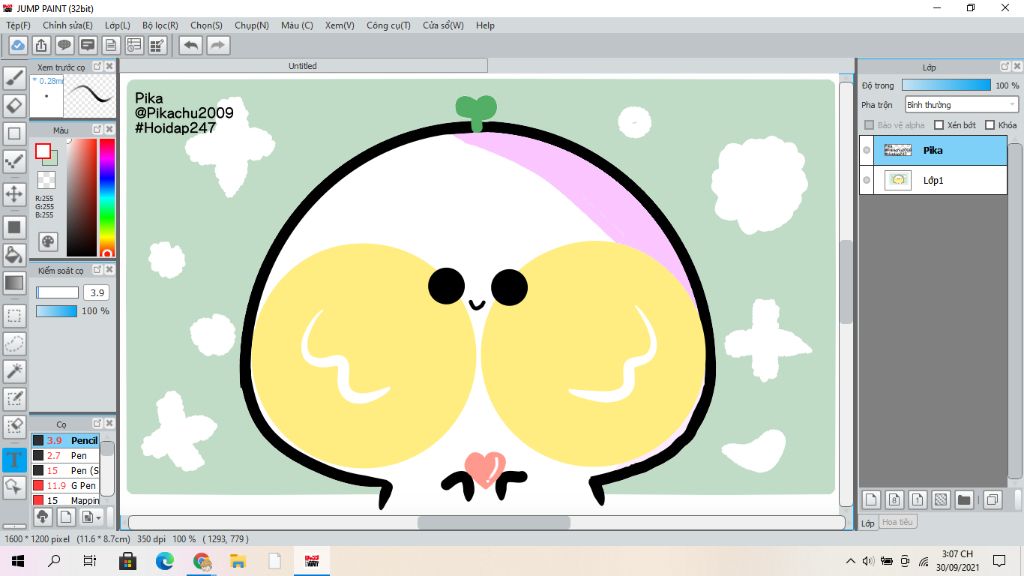Viewport: 1024px width, 576px height.
Task: Select the Brush tool in left toolbar
Action: (x=14, y=78)
